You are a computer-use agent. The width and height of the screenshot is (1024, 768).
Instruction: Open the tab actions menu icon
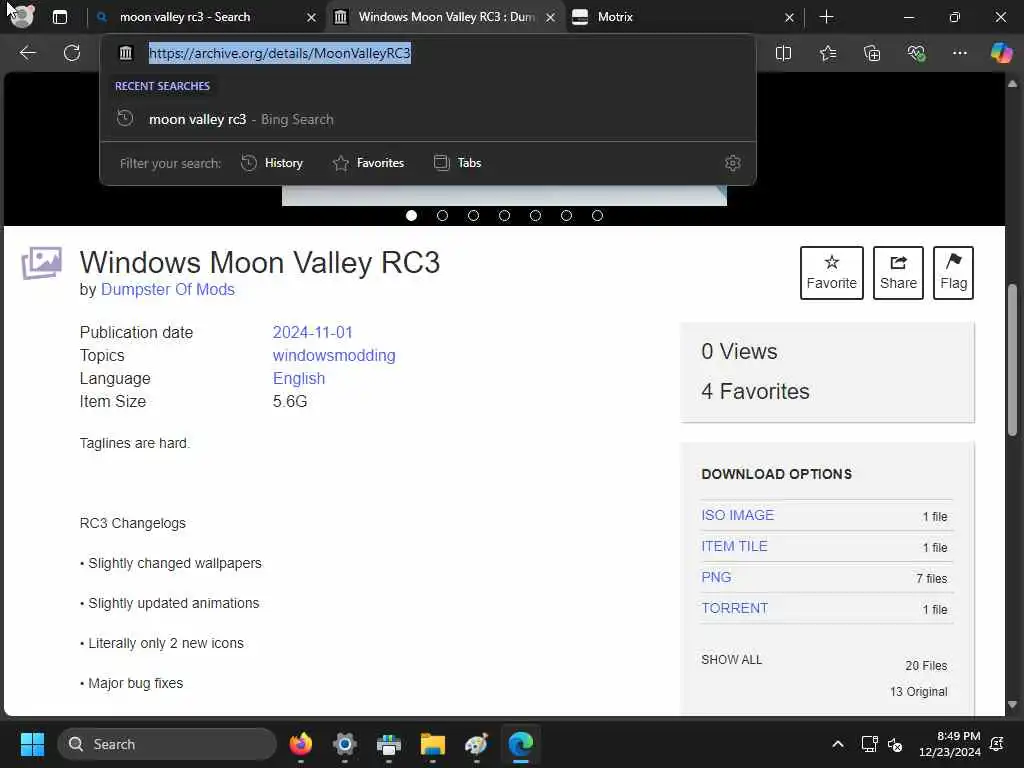pyautogui.click(x=59, y=17)
